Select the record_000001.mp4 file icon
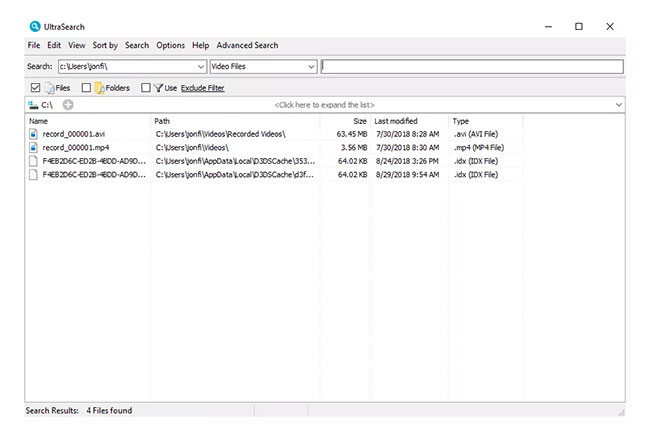Screen dimensions: 650x433 click(x=34, y=148)
